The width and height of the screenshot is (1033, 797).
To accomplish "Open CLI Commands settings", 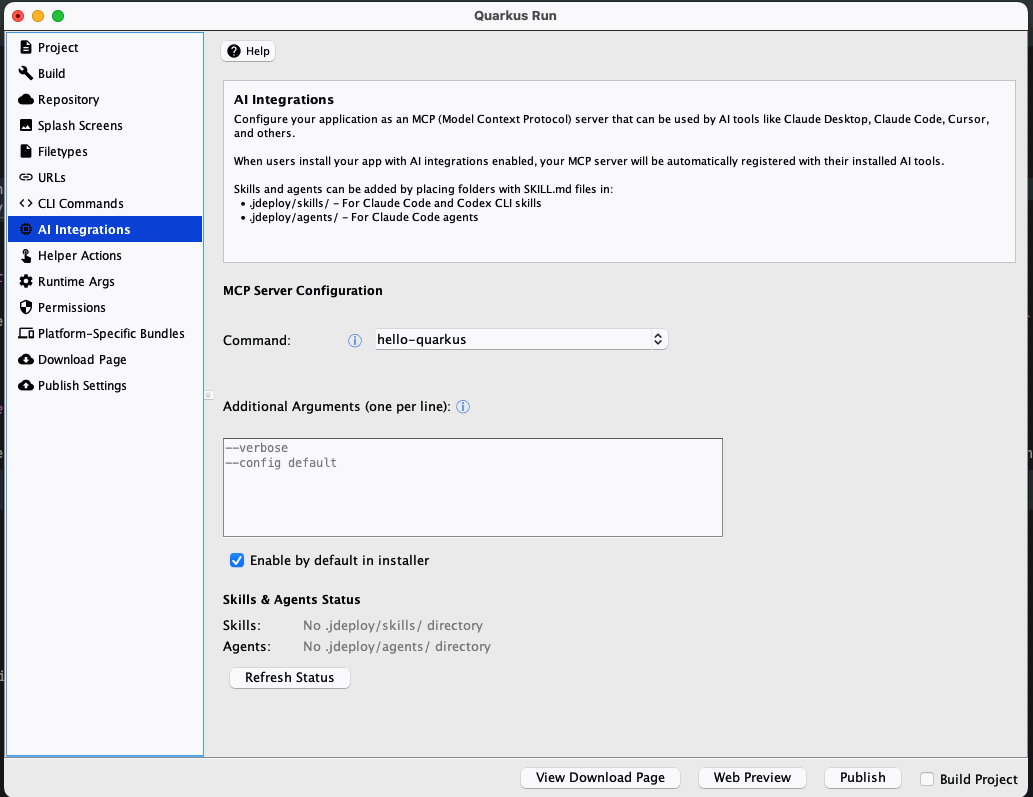I will tap(105, 204).
